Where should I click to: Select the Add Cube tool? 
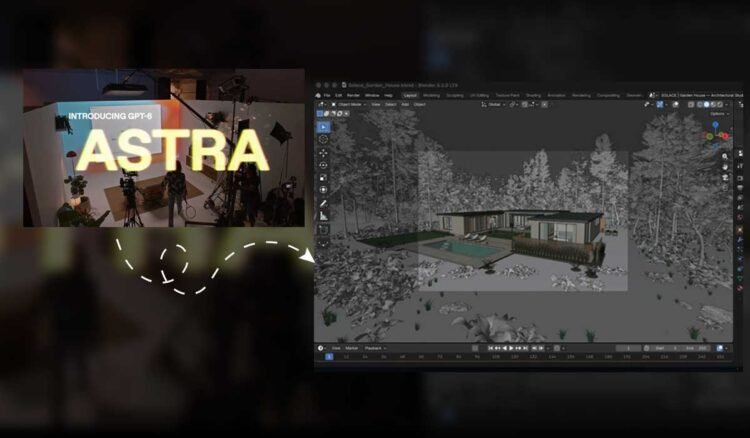click(323, 230)
